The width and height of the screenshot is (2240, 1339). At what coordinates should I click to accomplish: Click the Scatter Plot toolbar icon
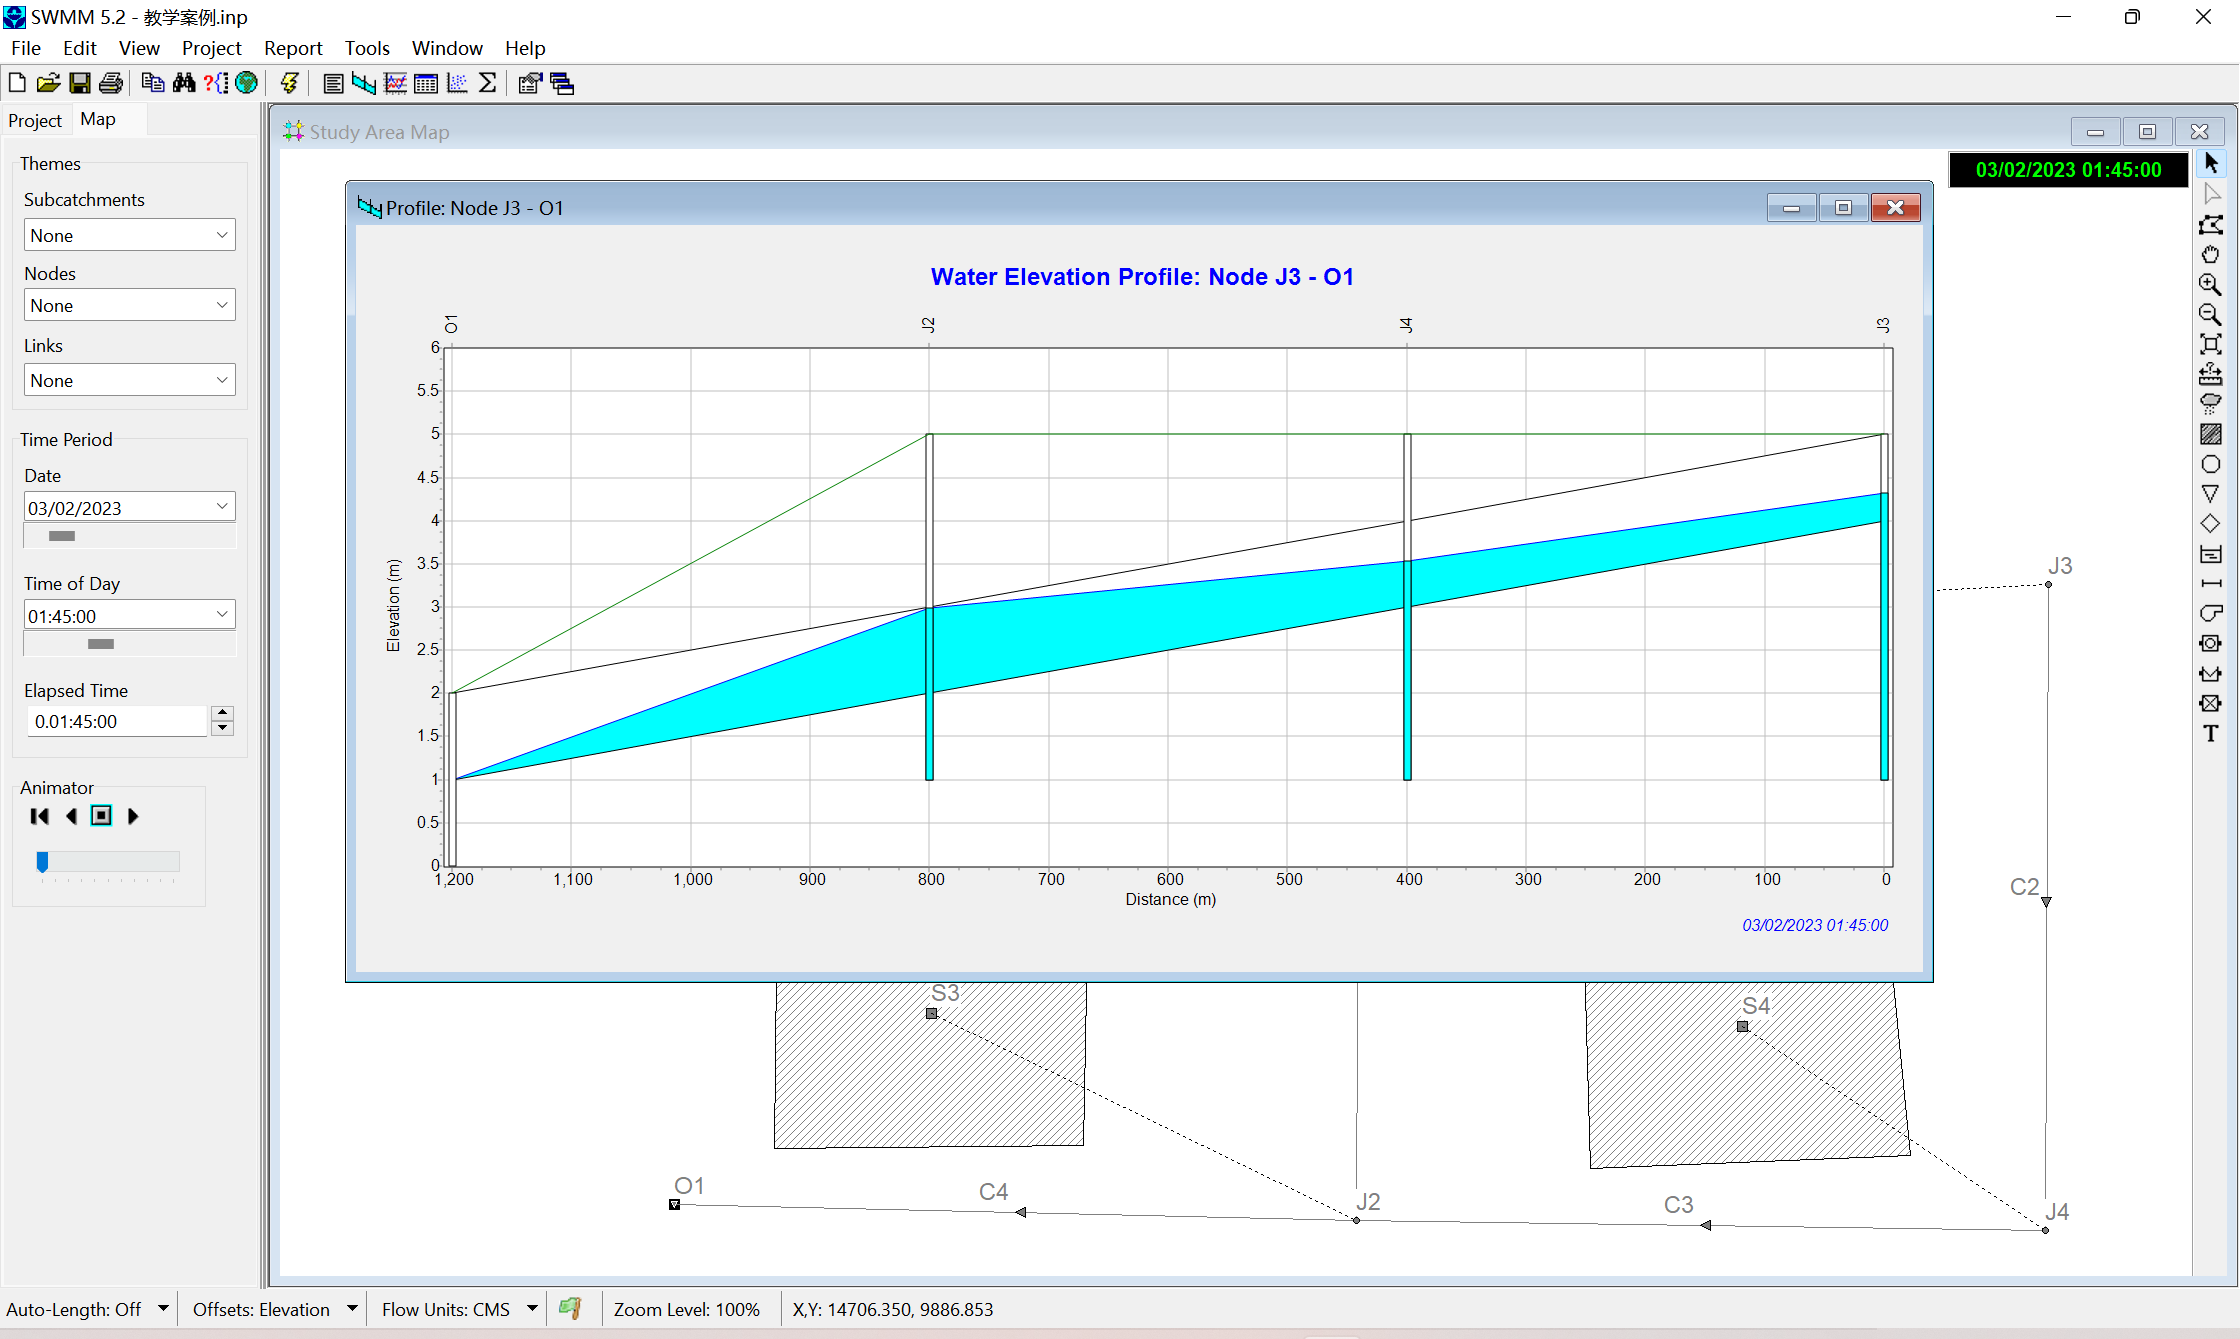pos(457,83)
